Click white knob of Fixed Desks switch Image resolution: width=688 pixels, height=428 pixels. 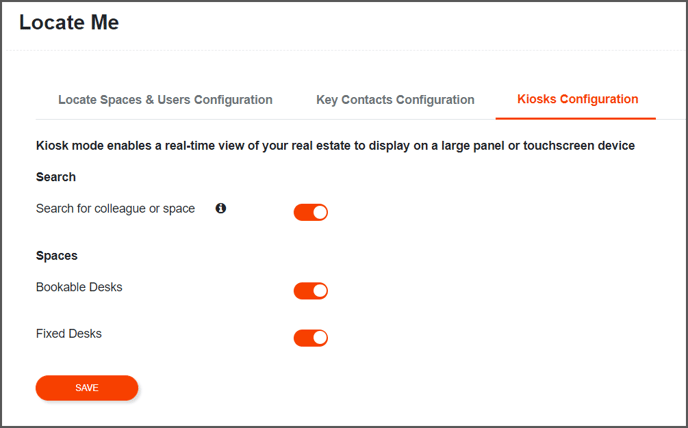pyautogui.click(x=320, y=338)
